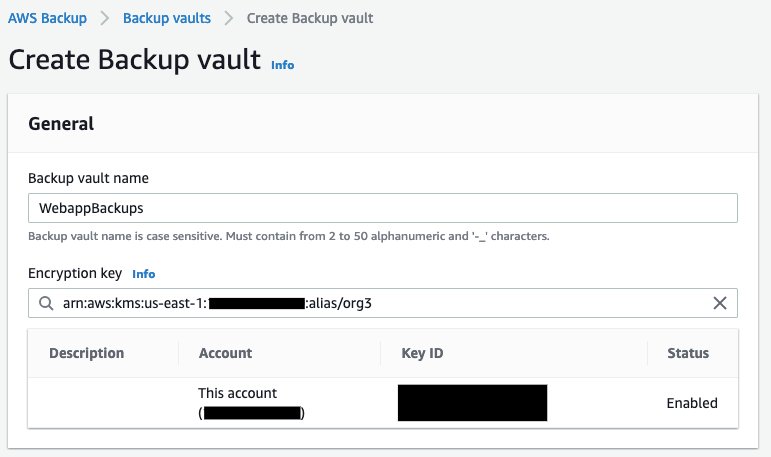The width and height of the screenshot is (771, 457).
Task: Sort by the Description column header
Action: coord(87,353)
